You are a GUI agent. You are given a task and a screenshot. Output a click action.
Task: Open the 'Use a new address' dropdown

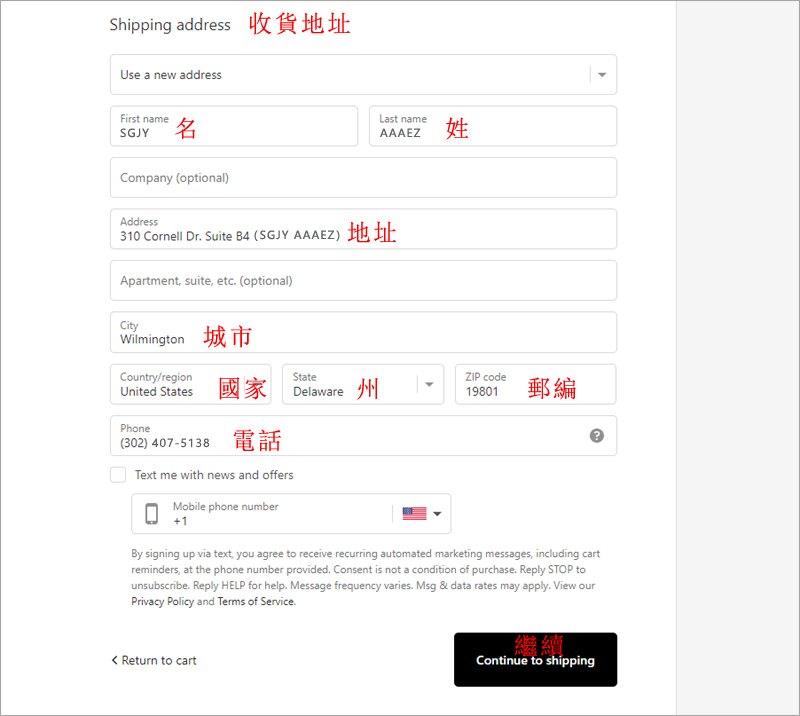[363, 75]
